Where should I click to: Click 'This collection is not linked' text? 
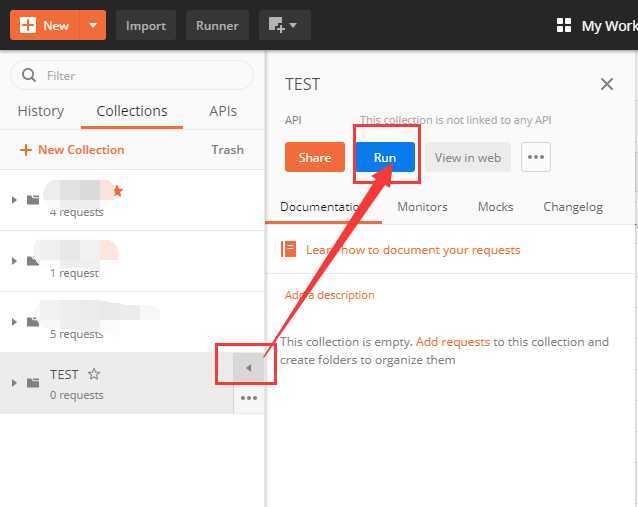[455, 120]
